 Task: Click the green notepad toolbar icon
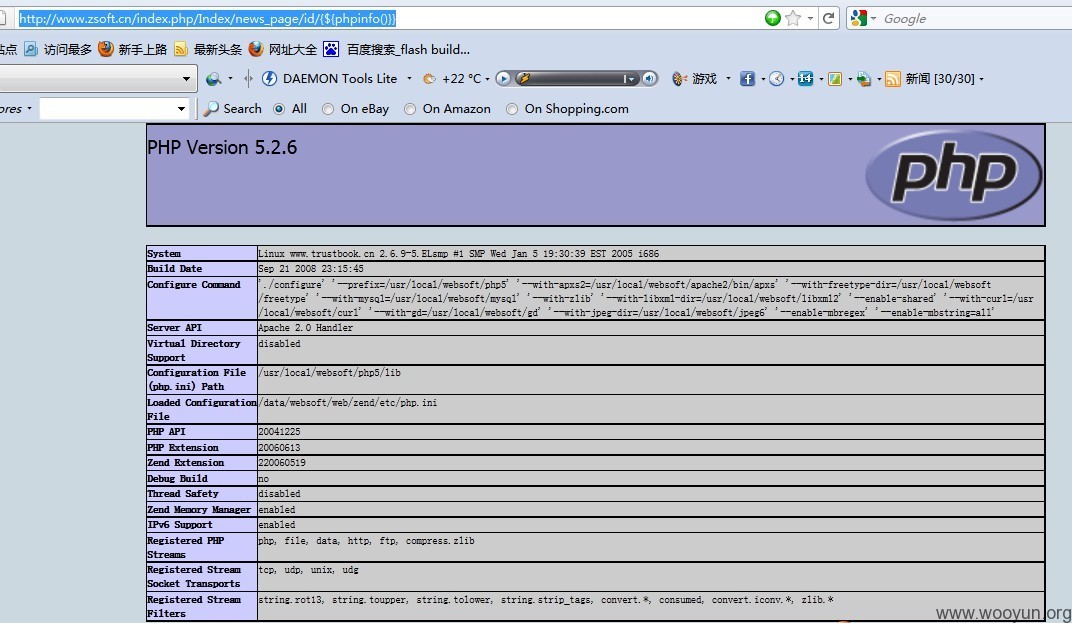(835, 79)
